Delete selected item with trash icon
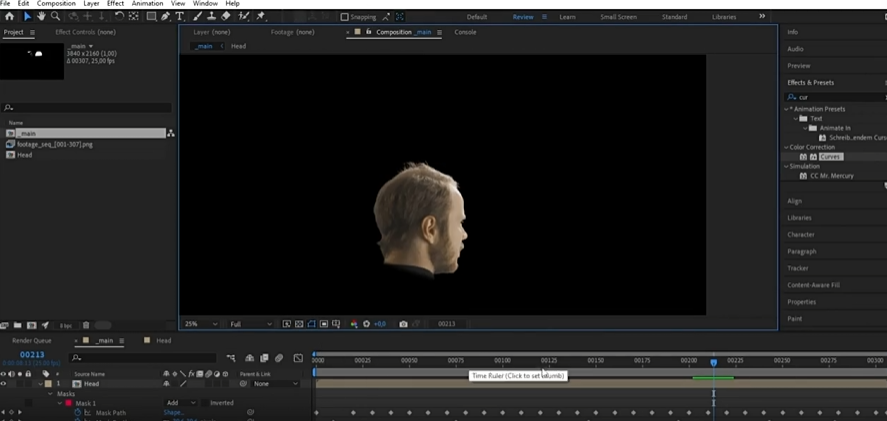Viewport: 887px width, 421px height. [86, 325]
